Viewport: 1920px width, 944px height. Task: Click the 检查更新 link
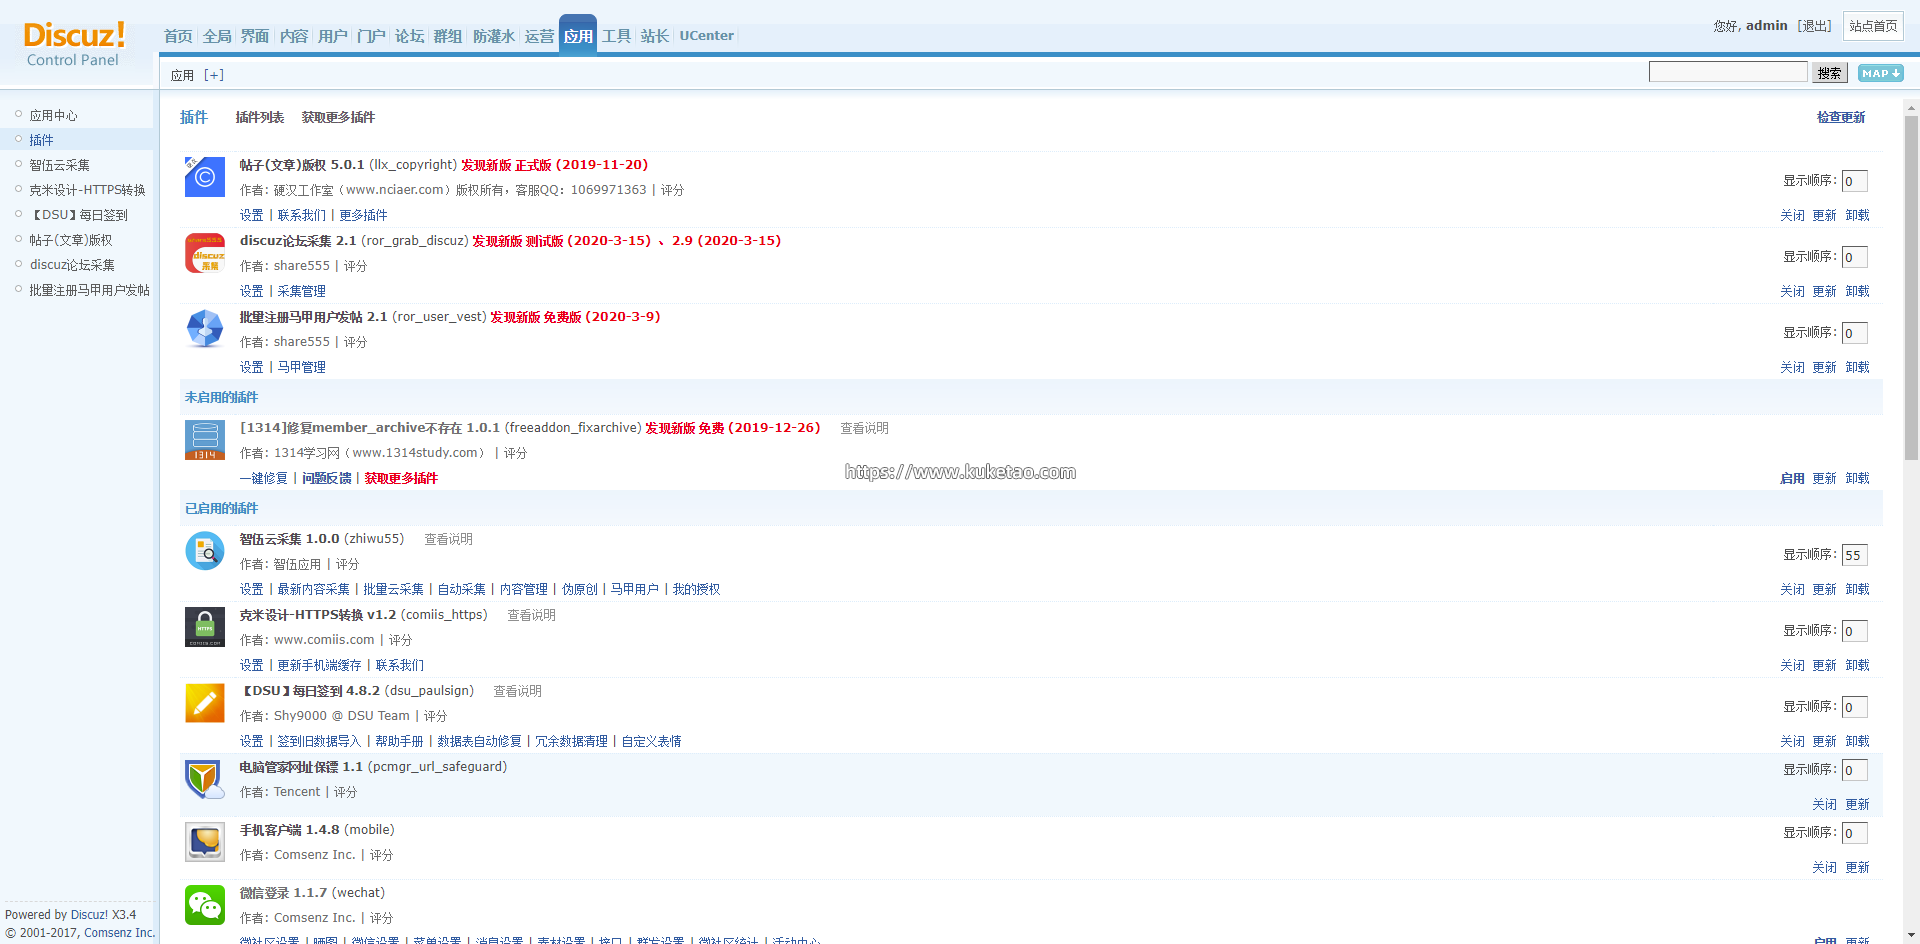click(x=1841, y=118)
